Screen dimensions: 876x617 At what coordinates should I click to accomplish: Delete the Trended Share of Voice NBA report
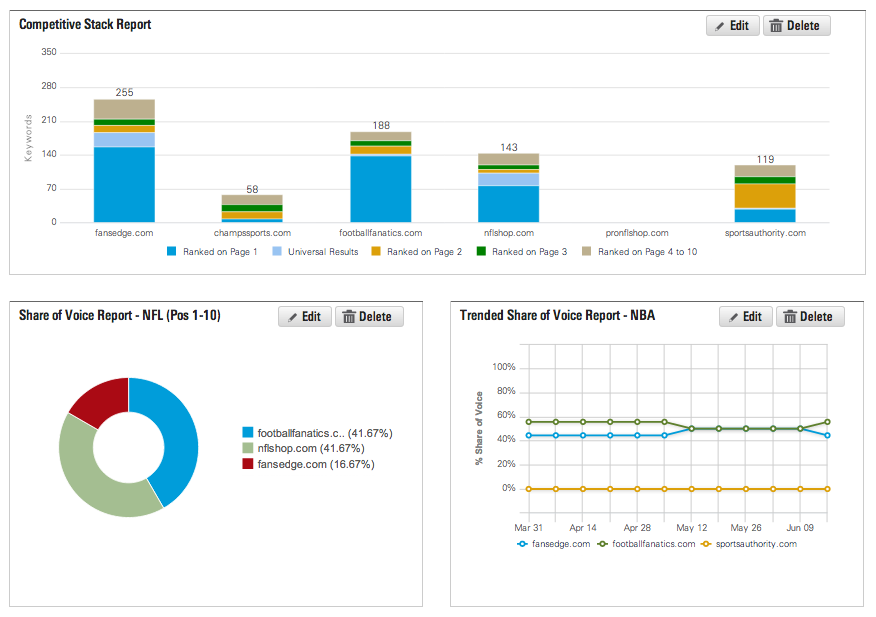tap(809, 317)
